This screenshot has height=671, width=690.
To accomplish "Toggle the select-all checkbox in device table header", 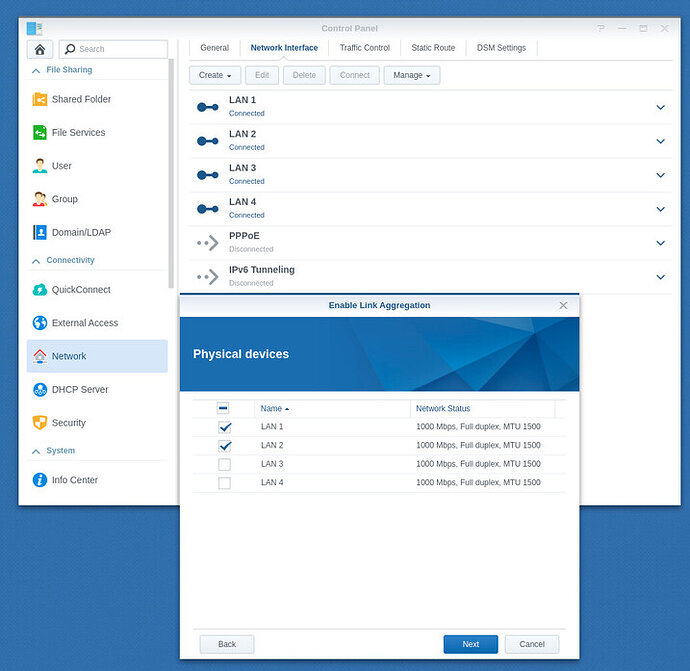I will (x=223, y=408).
